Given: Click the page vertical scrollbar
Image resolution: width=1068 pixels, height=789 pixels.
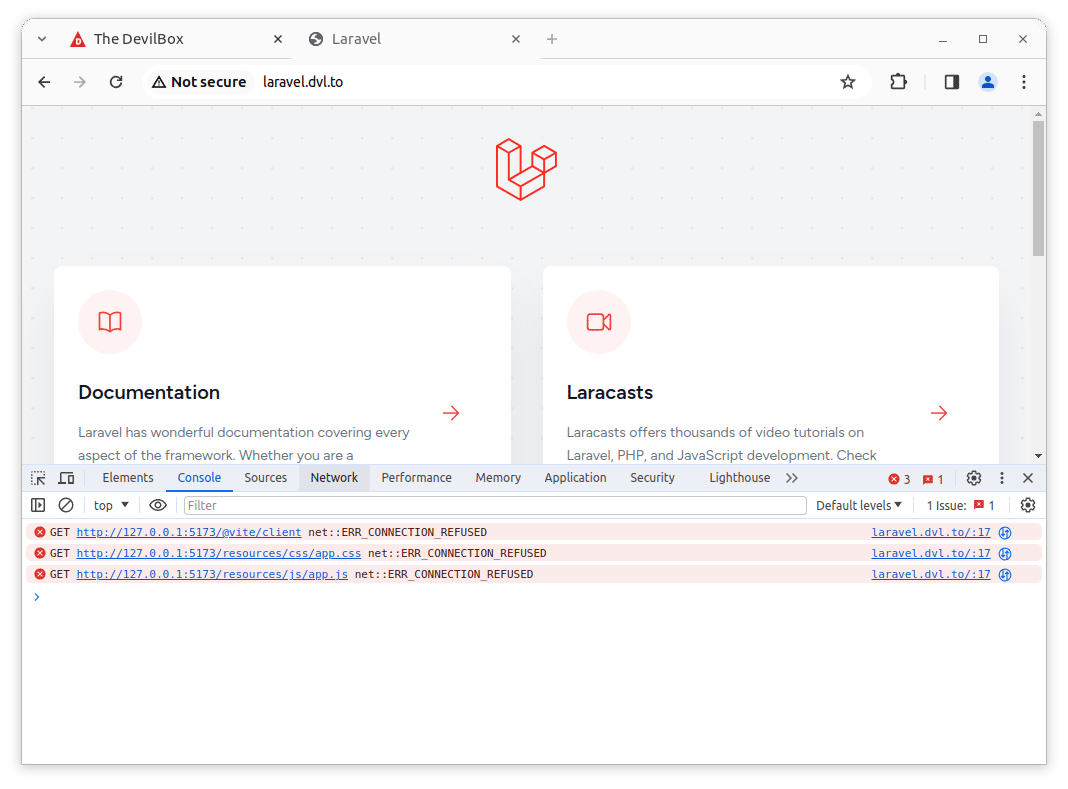Looking at the screenshot, I should tap(1038, 190).
